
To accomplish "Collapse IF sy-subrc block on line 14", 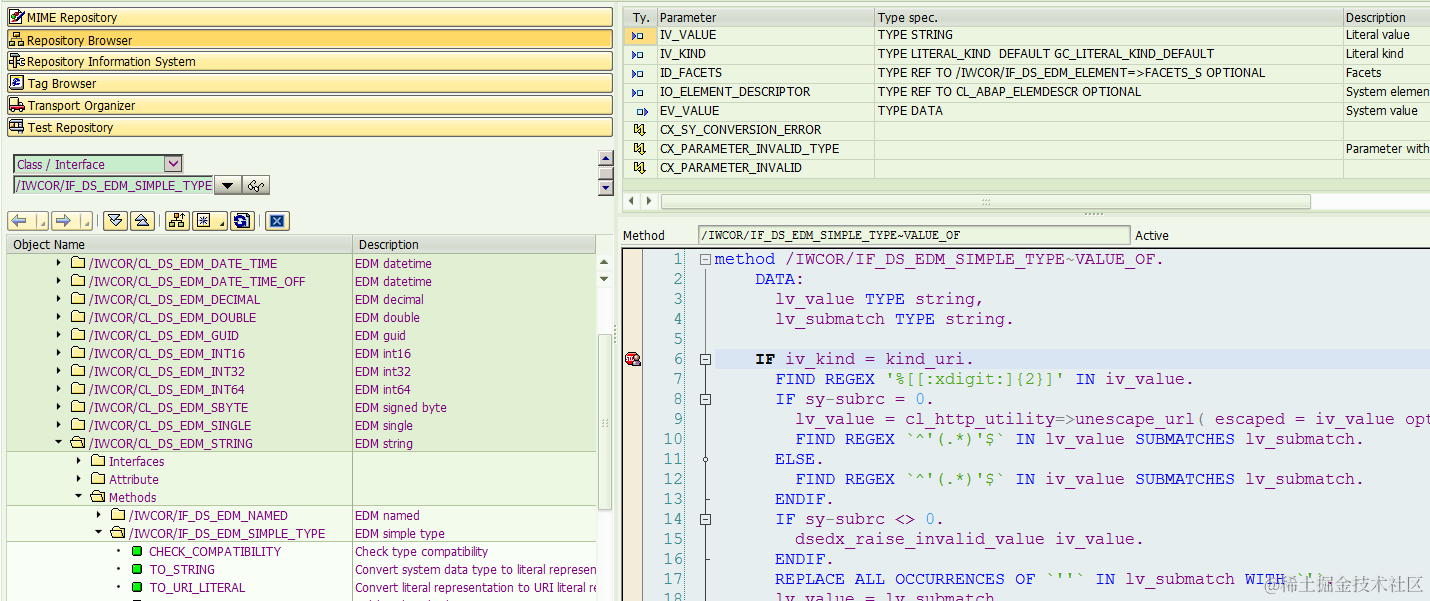I will (705, 519).
